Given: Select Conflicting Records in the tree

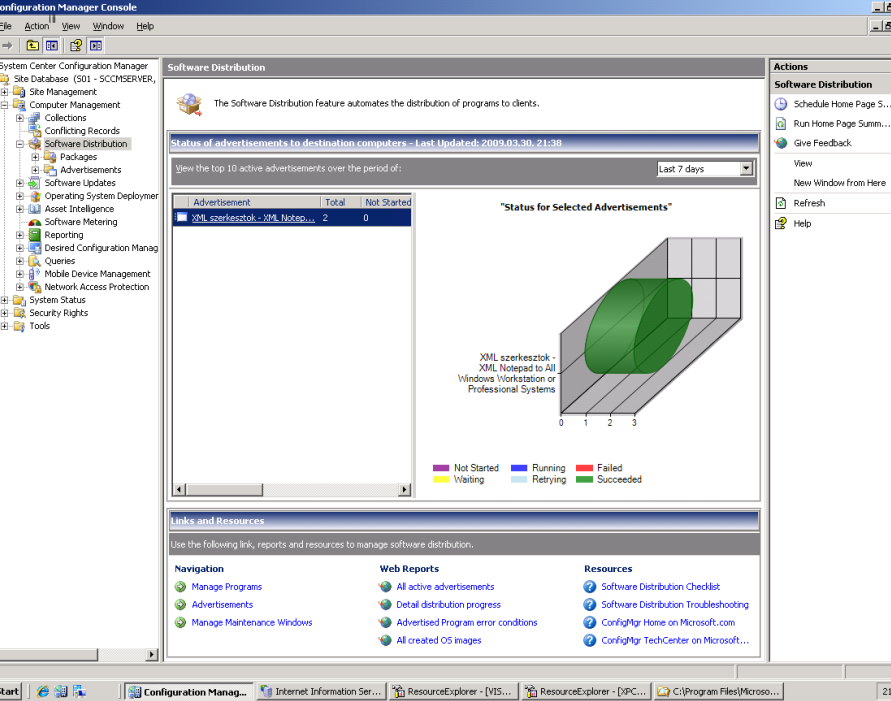Looking at the screenshot, I should [x=82, y=131].
